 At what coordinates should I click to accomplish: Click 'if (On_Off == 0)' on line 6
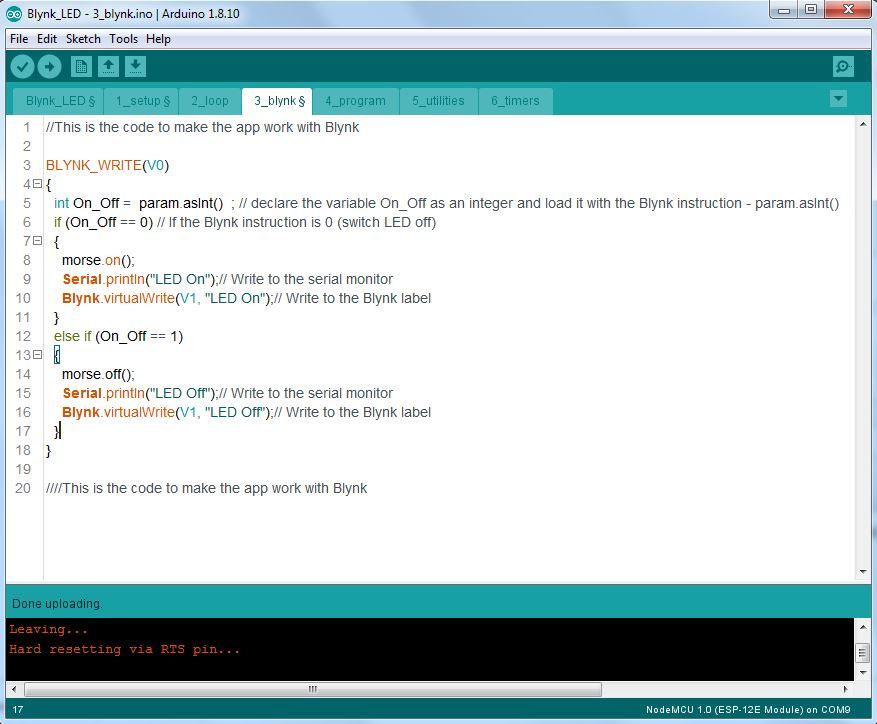point(103,222)
